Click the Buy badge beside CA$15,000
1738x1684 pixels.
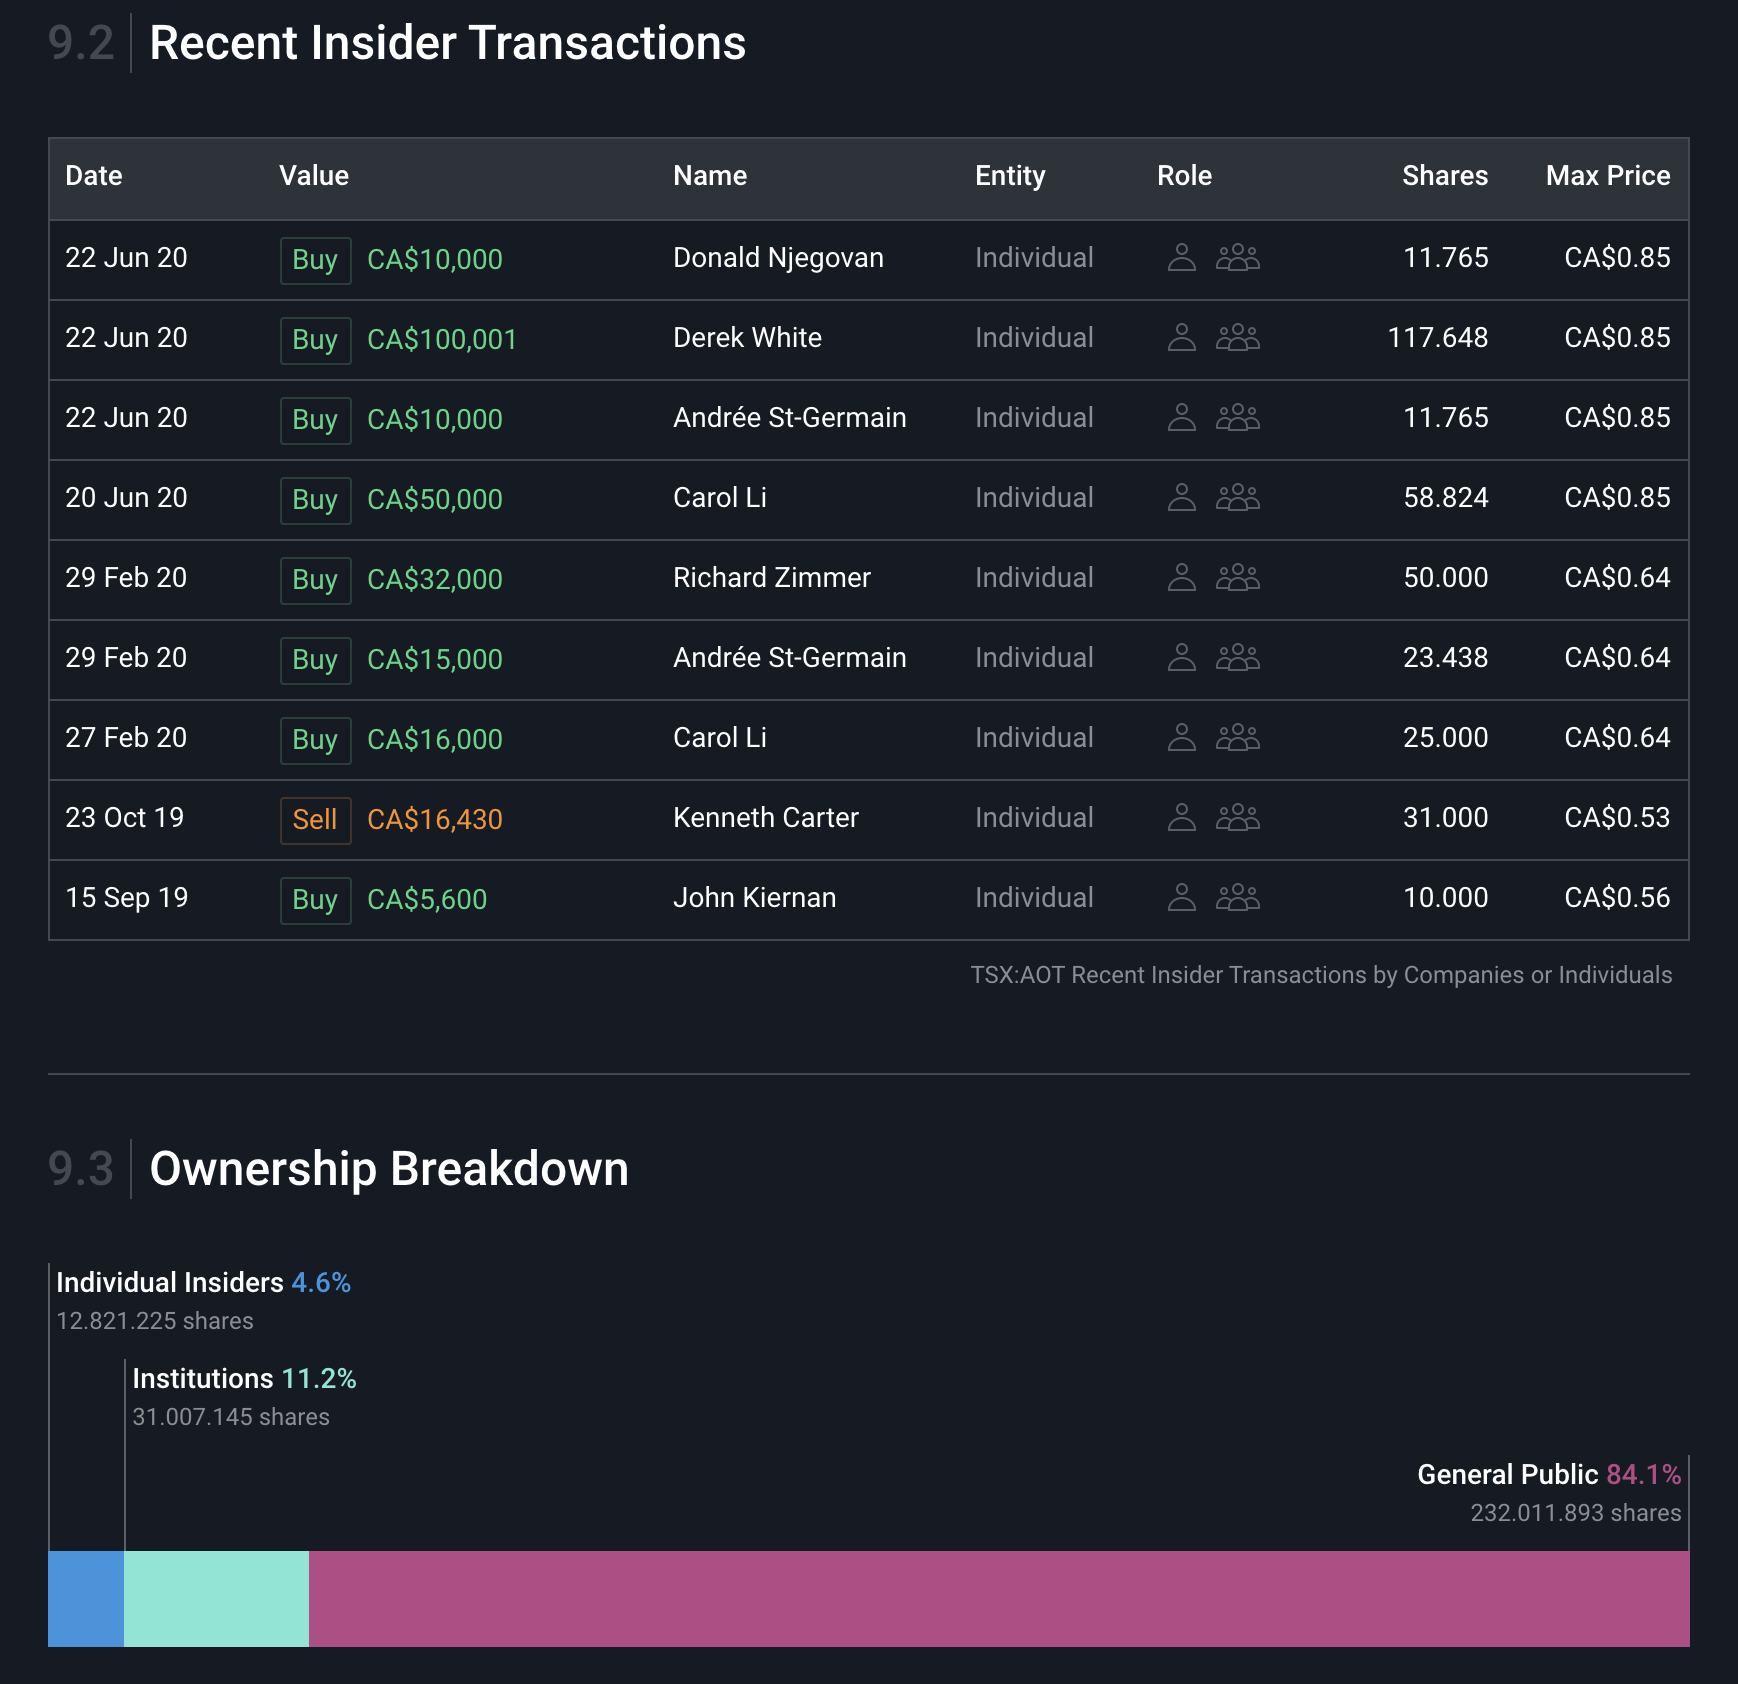tap(315, 660)
